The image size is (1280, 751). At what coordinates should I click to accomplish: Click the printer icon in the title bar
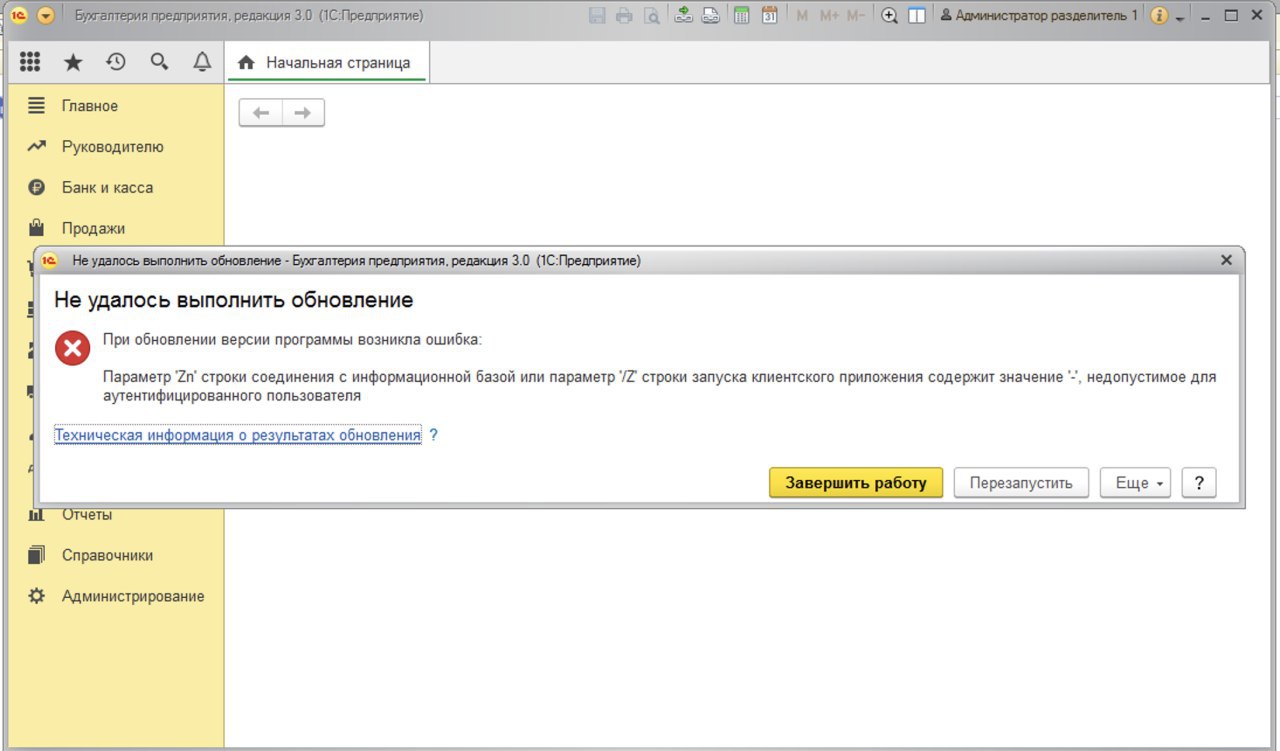(x=624, y=16)
